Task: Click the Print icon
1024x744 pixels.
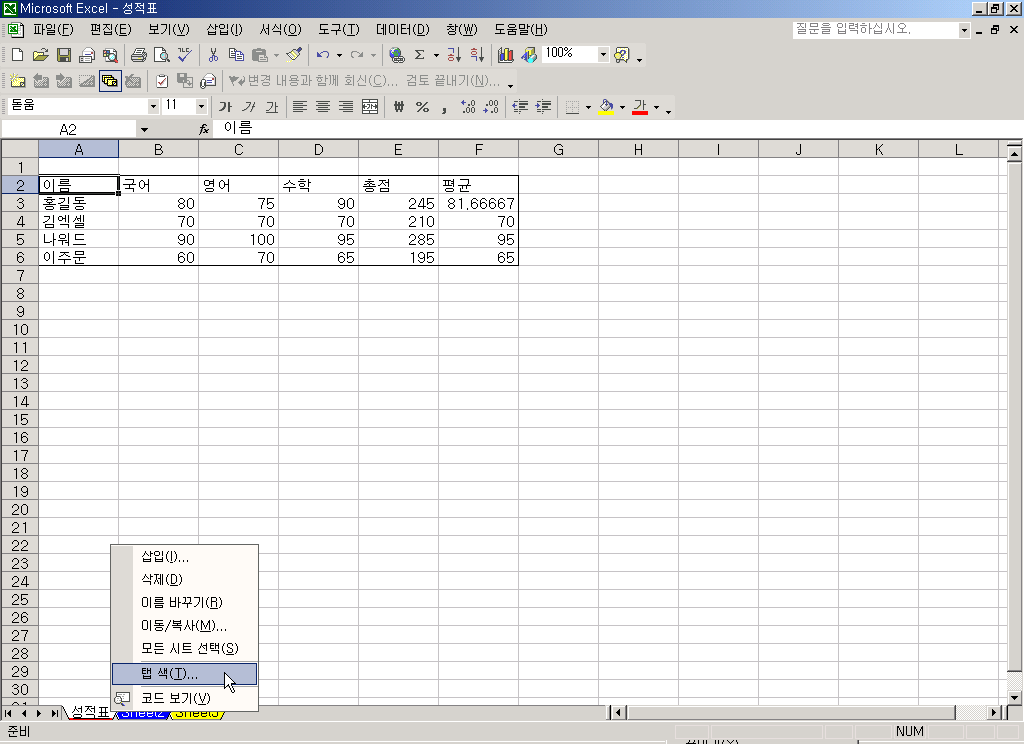Action: [139, 55]
